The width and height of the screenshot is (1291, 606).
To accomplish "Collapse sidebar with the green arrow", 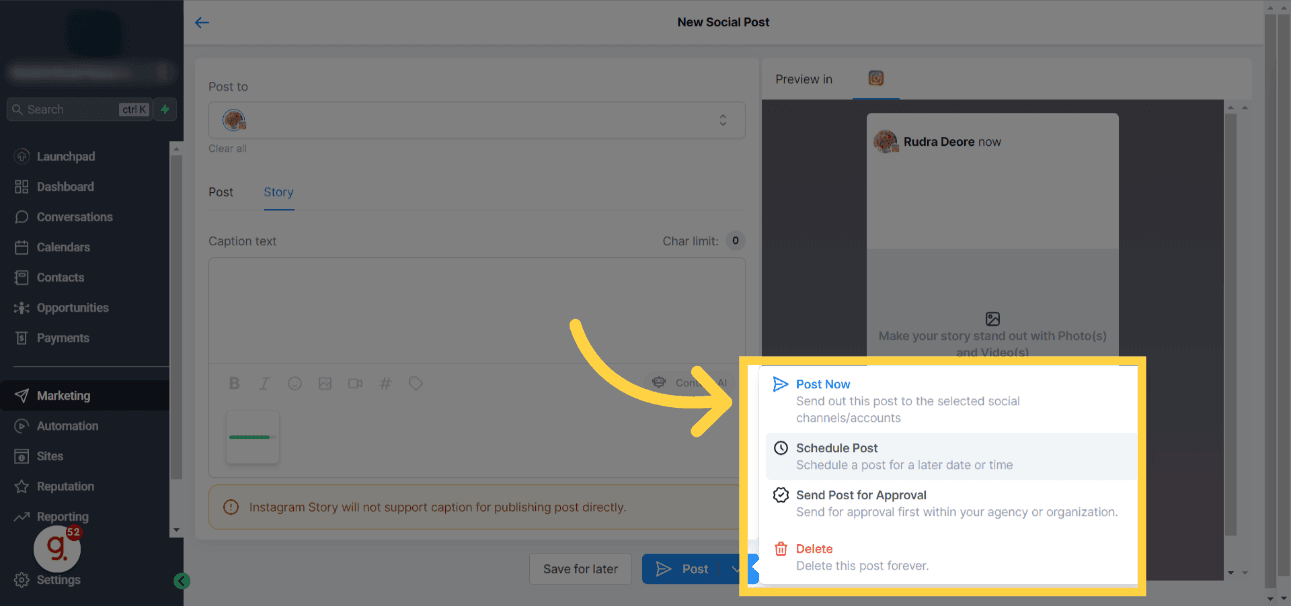I will coord(181,581).
